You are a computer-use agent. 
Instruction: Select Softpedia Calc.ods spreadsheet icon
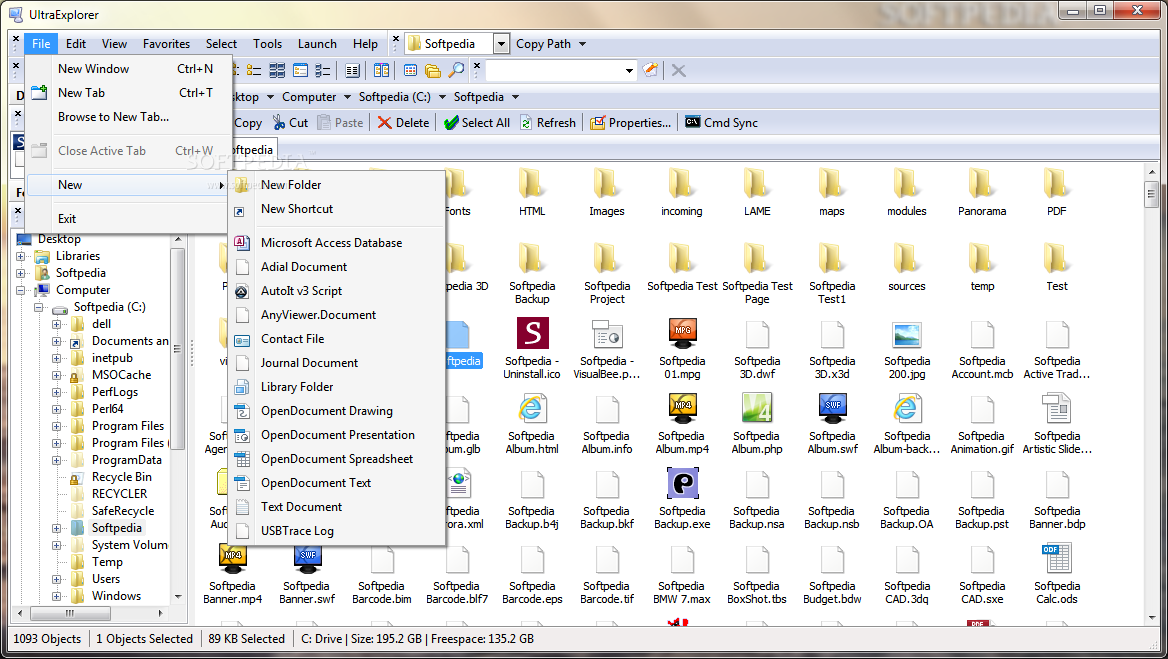click(1056, 558)
